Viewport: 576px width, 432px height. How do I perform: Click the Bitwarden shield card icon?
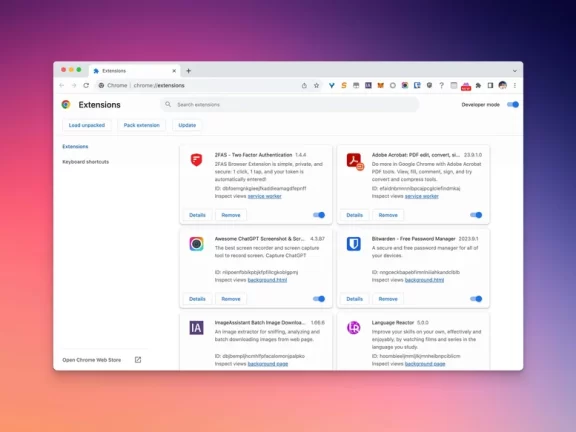354,244
